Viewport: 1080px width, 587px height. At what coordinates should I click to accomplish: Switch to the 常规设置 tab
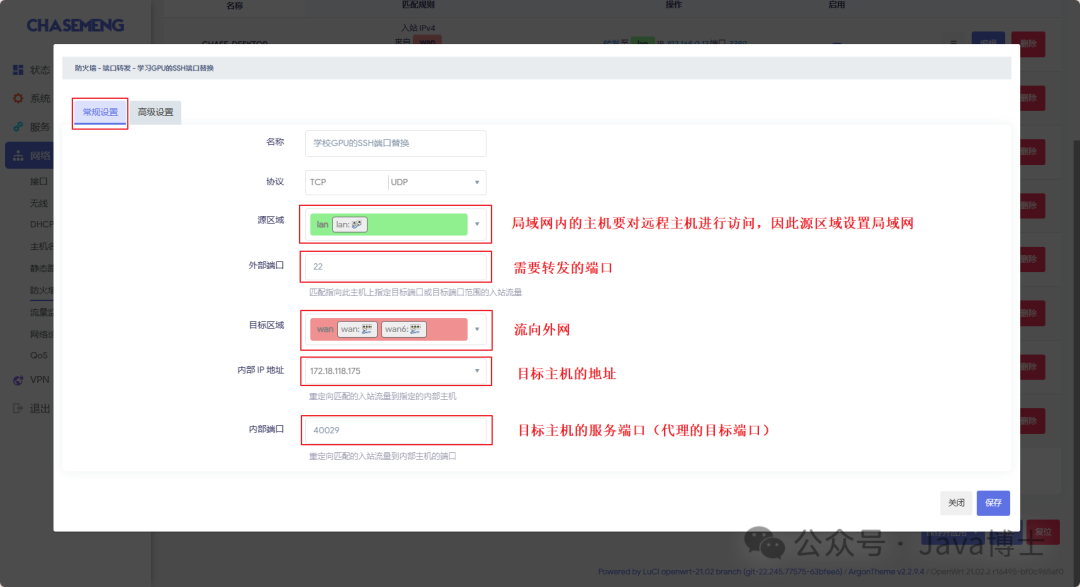99,113
